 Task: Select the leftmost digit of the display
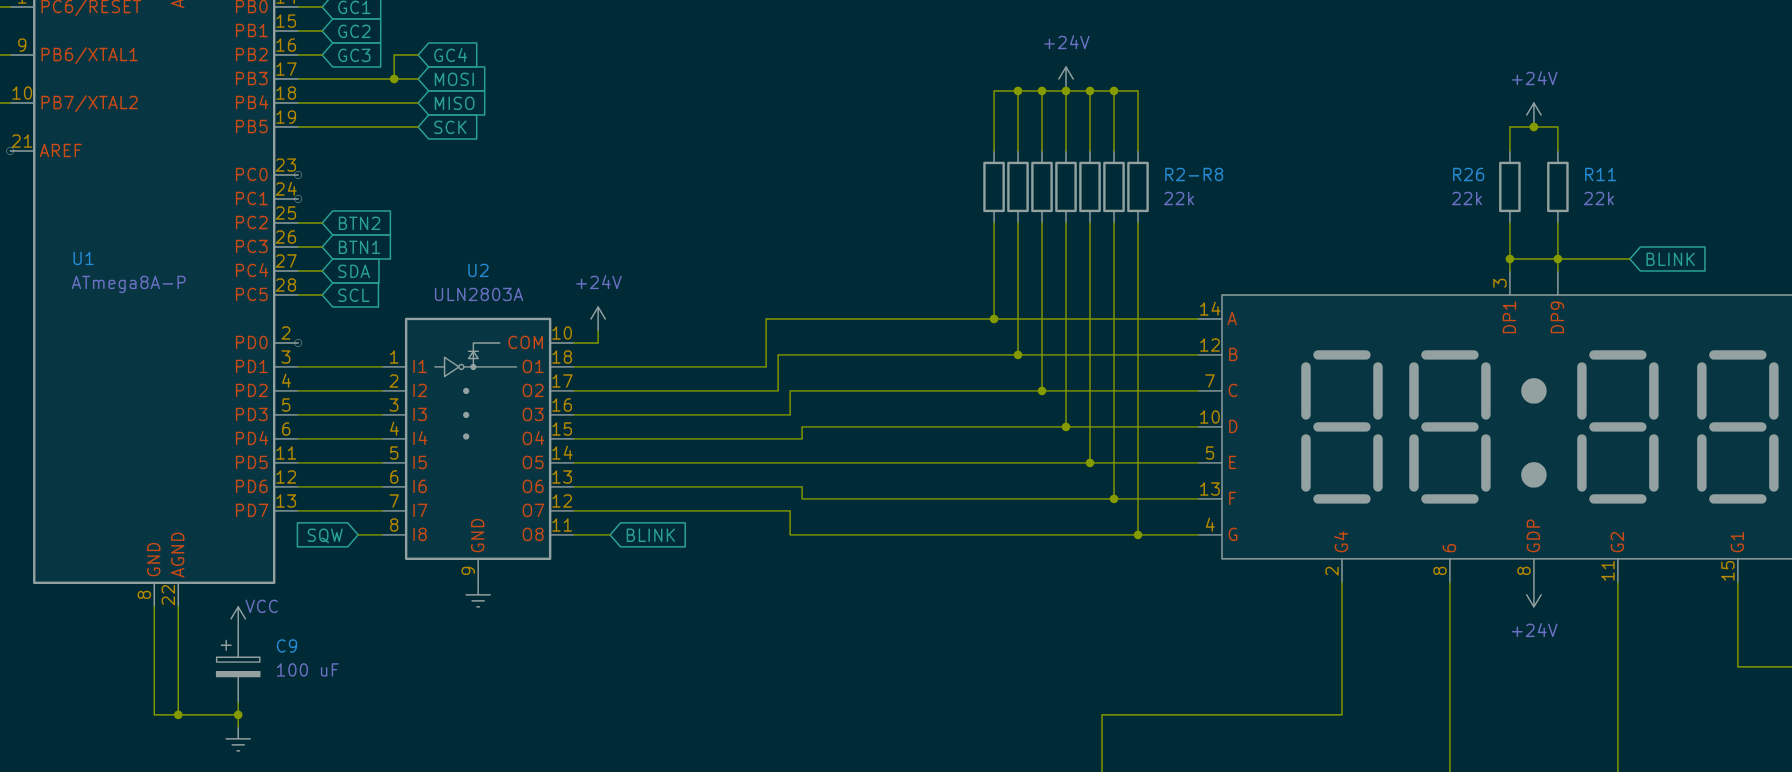[x=1342, y=427]
